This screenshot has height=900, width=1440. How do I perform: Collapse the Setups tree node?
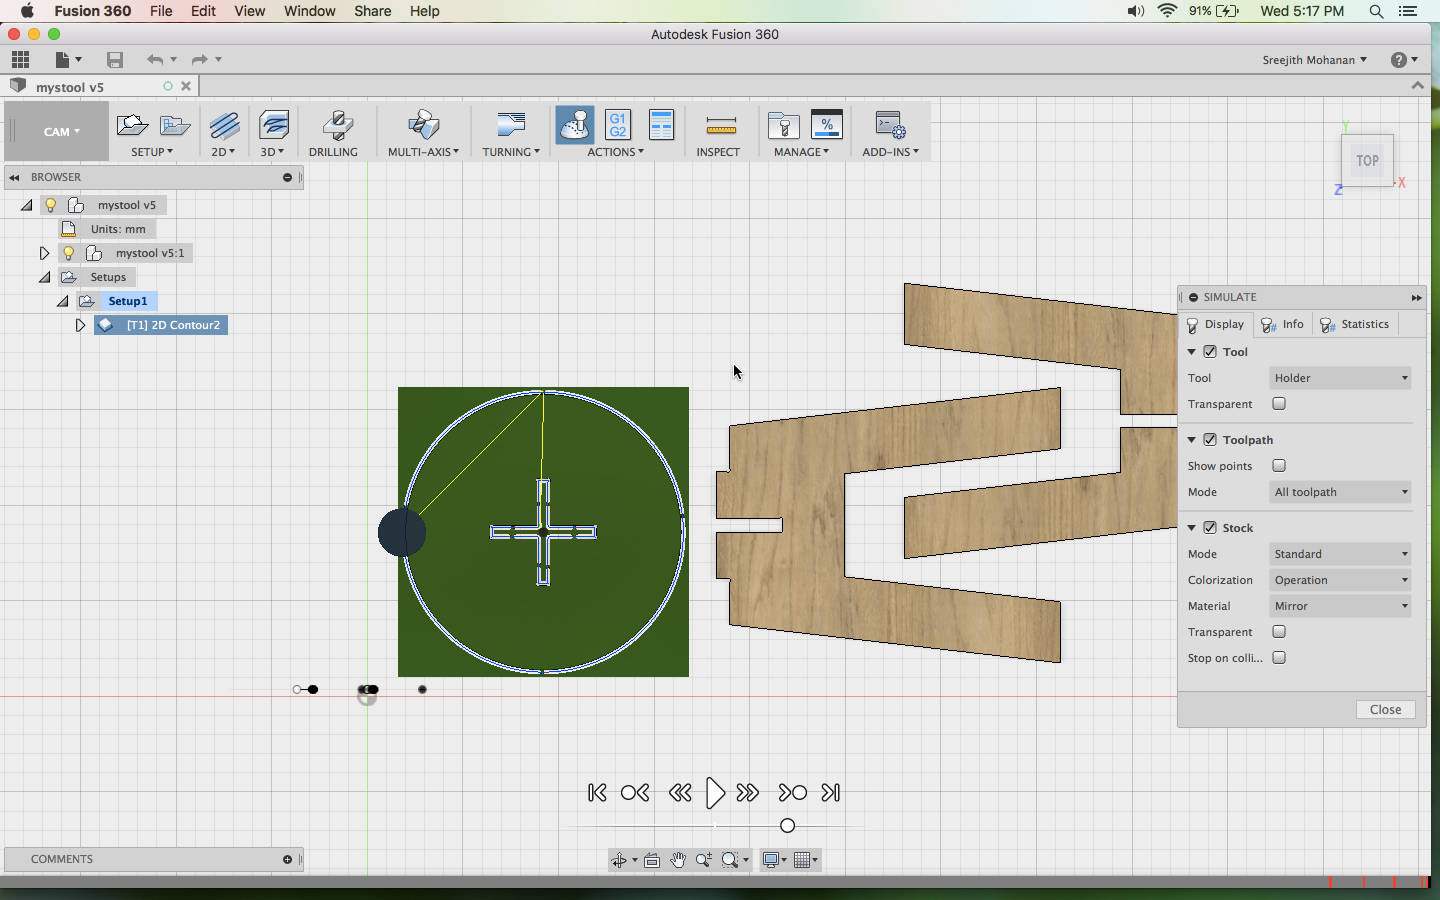pyautogui.click(x=44, y=277)
